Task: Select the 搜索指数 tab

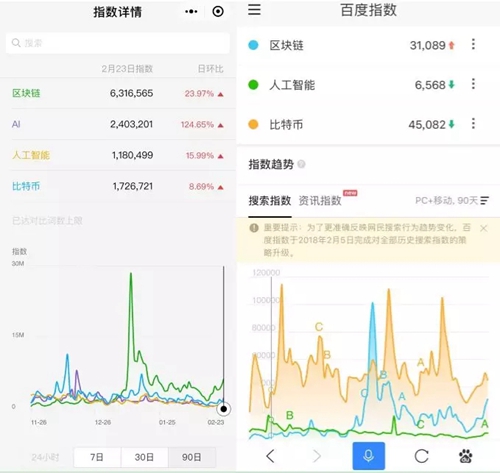Action: coord(270,200)
